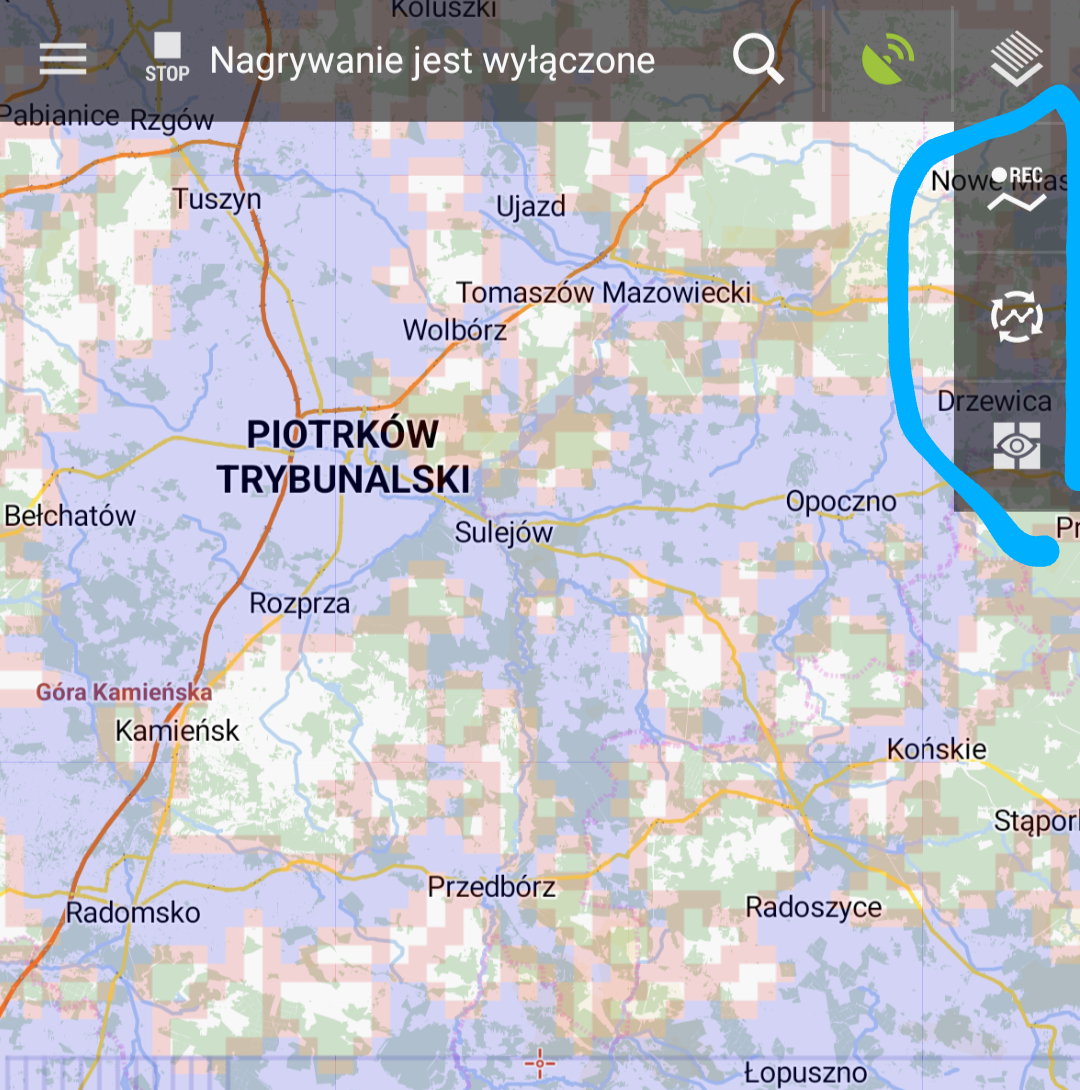Screen dimensions: 1080x1090
Task: Click the Bełchatów town label
Action: pyautogui.click(x=70, y=516)
